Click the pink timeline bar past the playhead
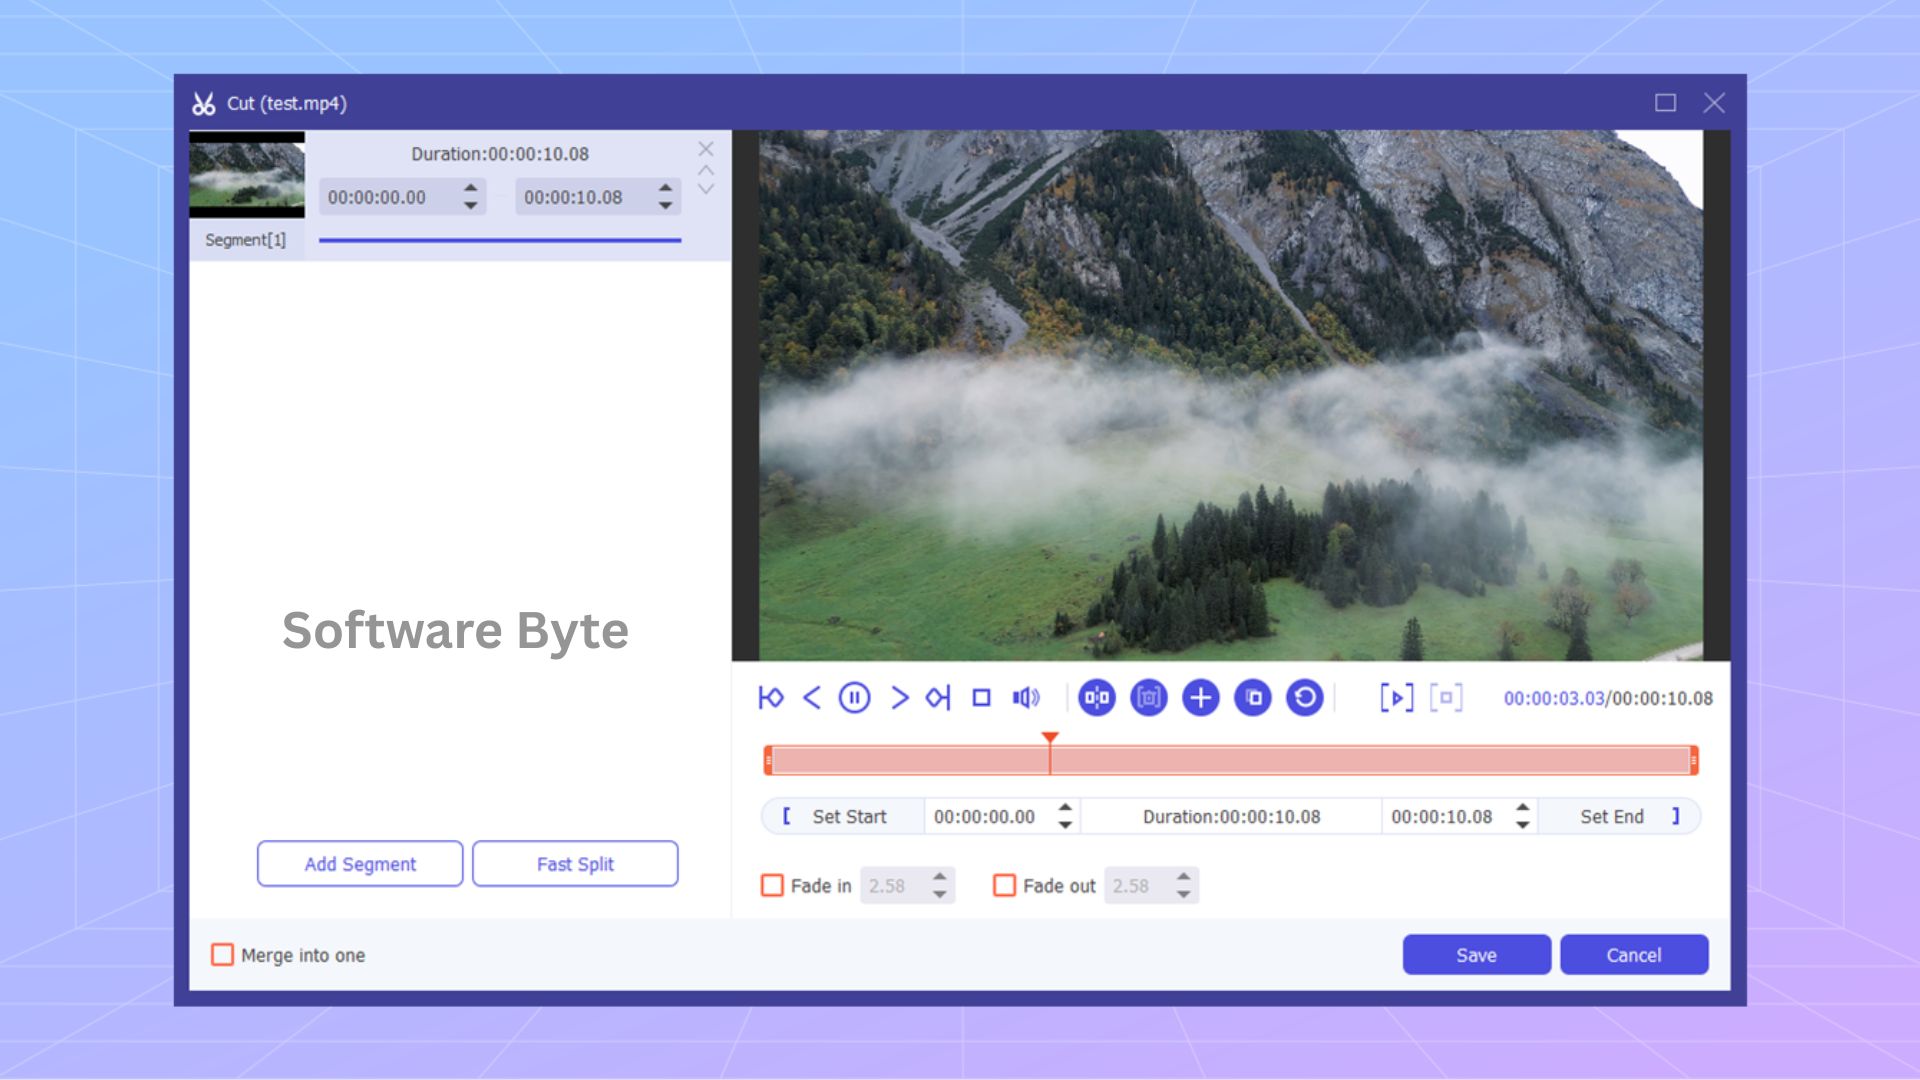Image resolution: width=1920 pixels, height=1080 pixels. pyautogui.click(x=1370, y=760)
